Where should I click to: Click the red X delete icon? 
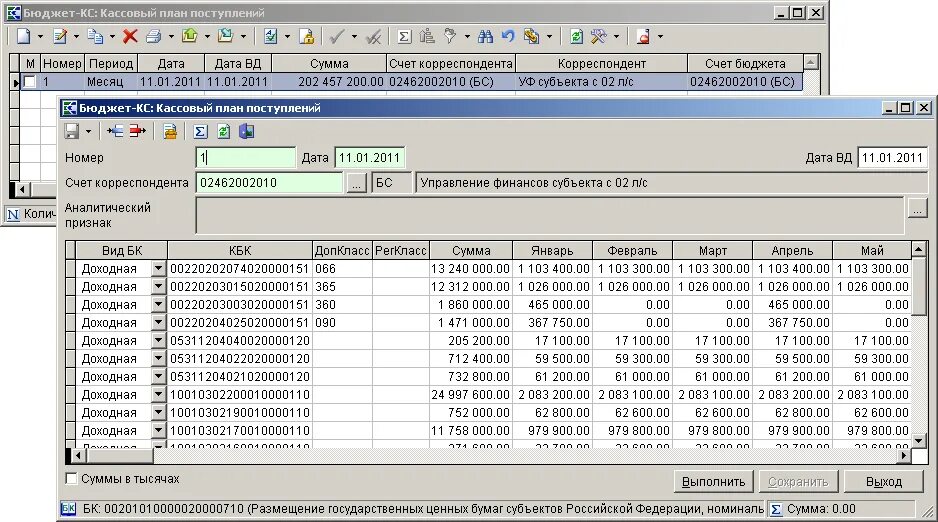click(130, 36)
